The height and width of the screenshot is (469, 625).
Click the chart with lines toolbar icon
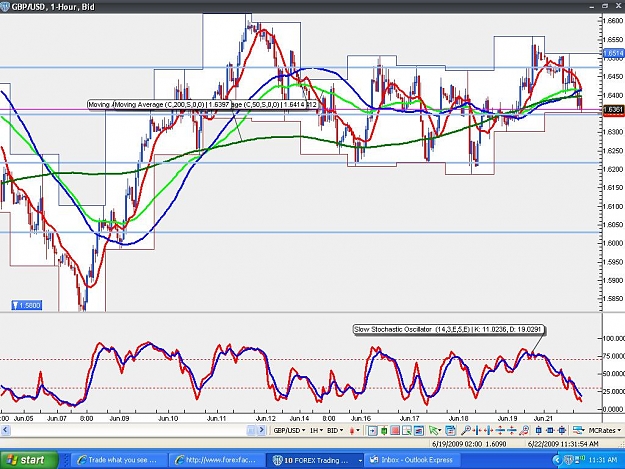pyautogui.click(x=418, y=430)
